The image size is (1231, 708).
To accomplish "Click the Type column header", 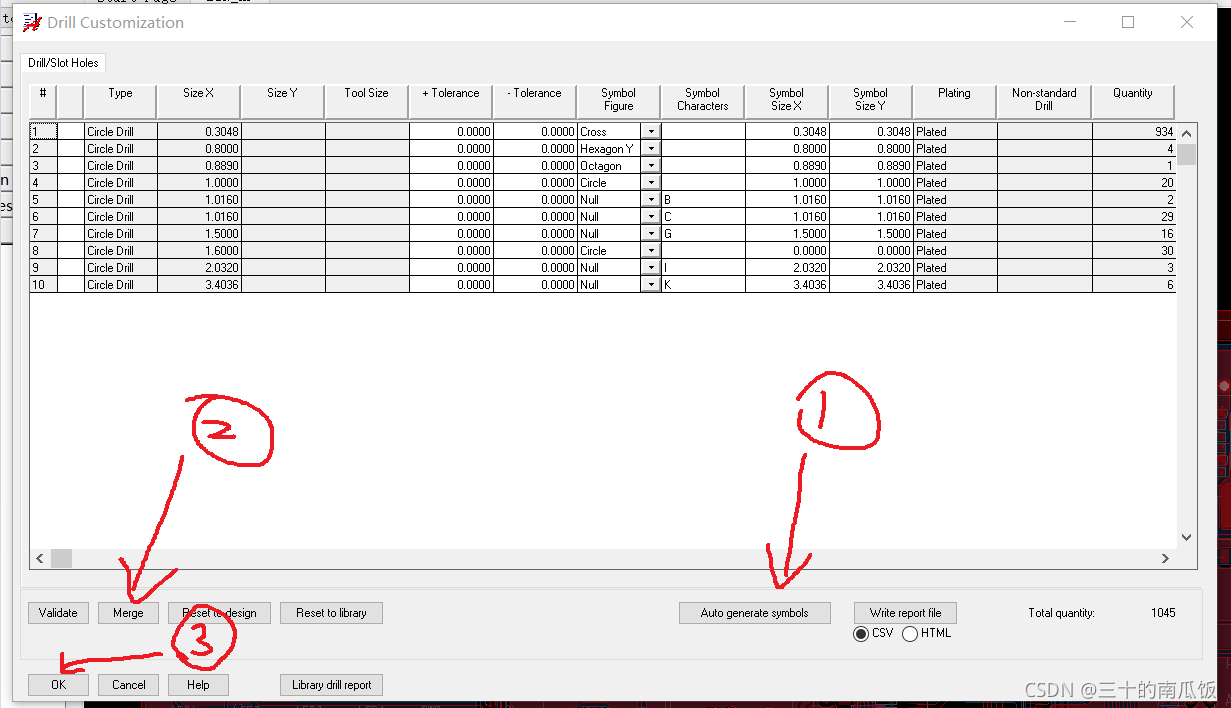I will pos(120,100).
